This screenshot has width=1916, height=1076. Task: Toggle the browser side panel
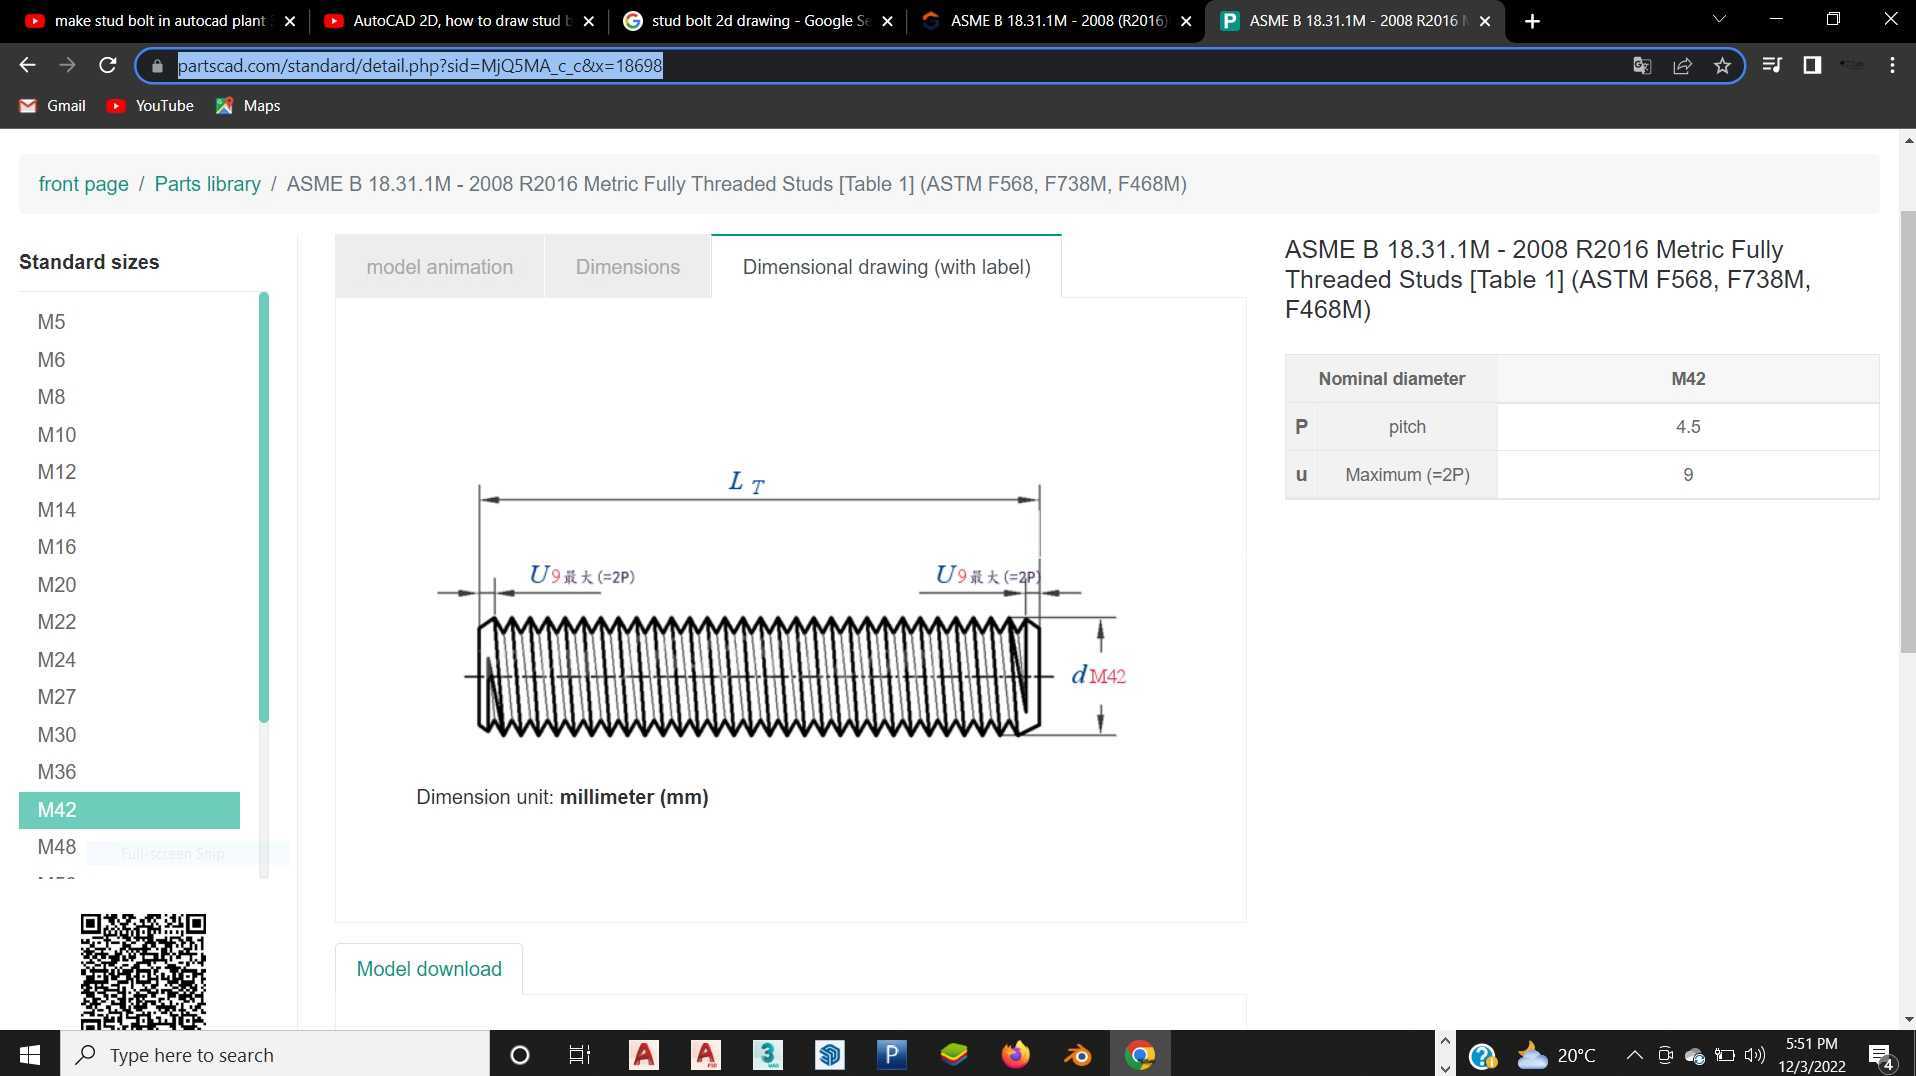pyautogui.click(x=1812, y=65)
